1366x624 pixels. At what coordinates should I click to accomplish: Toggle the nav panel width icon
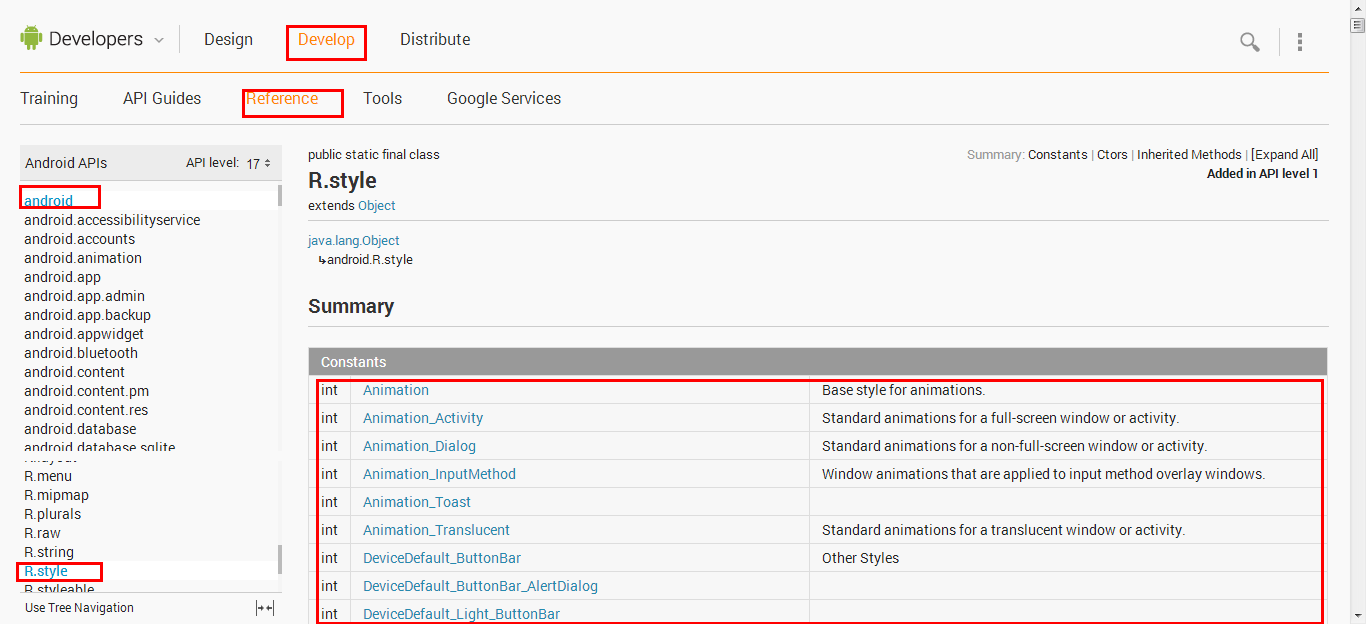click(265, 608)
